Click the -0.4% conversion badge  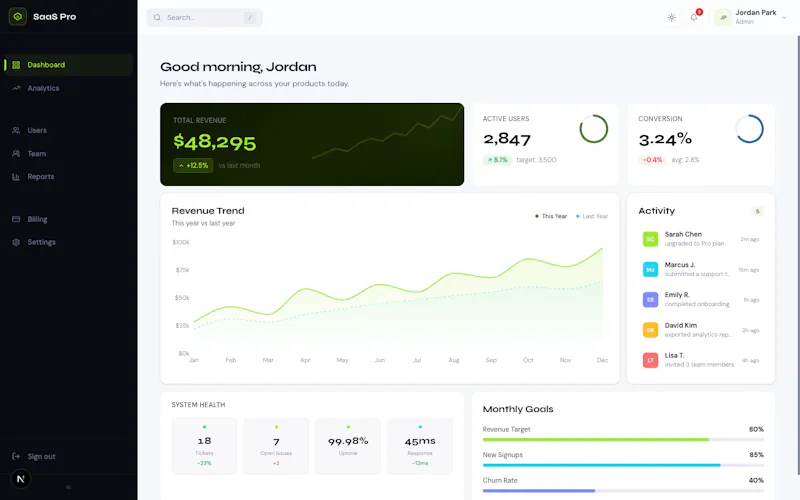[x=652, y=160]
